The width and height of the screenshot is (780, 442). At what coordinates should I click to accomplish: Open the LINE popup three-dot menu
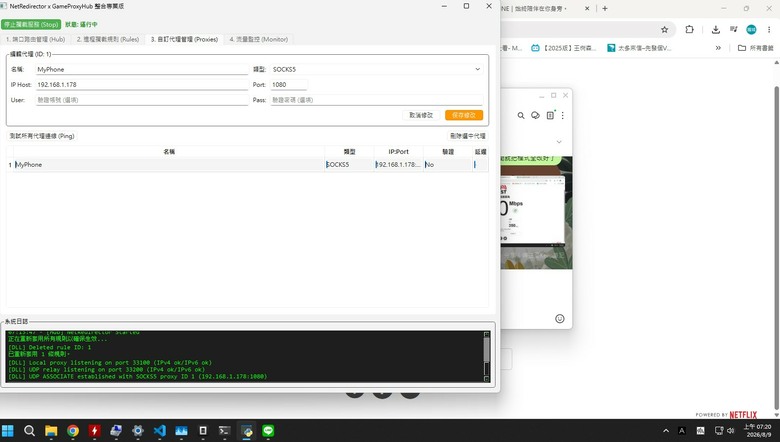click(x=563, y=115)
